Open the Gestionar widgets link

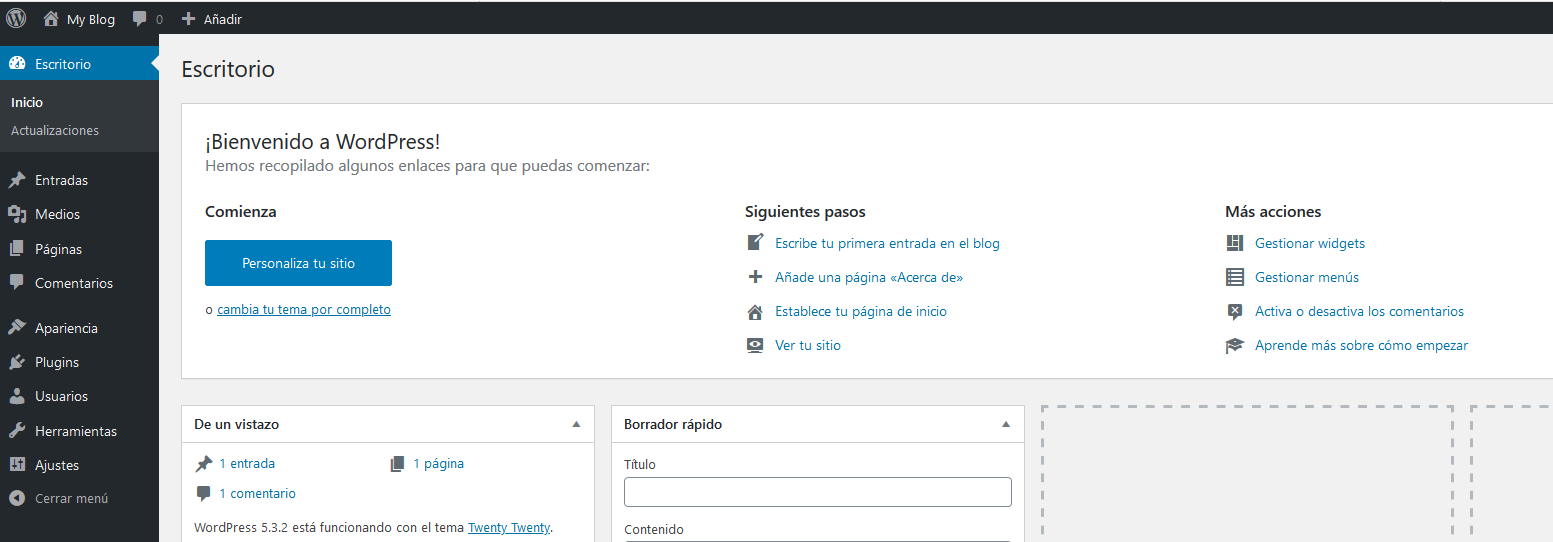(x=1310, y=243)
